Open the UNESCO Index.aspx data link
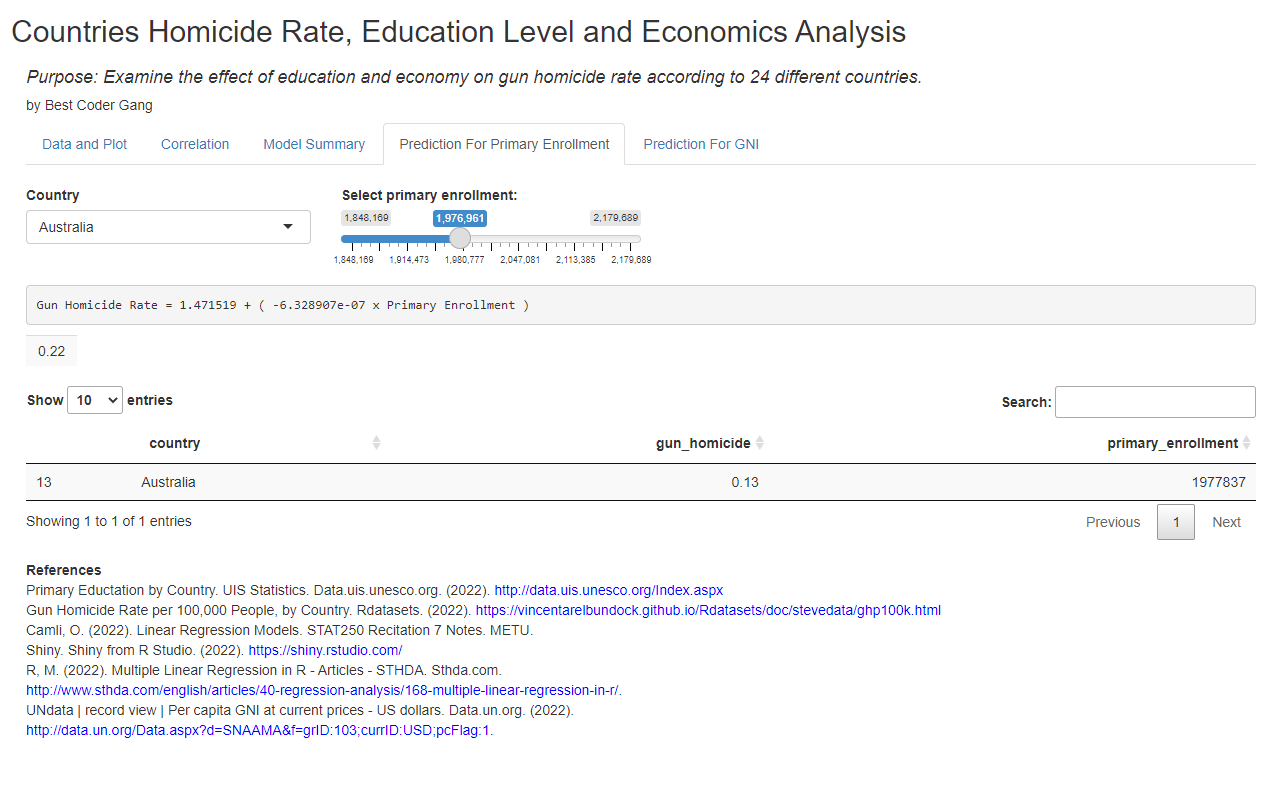The image size is (1287, 787). tap(608, 590)
